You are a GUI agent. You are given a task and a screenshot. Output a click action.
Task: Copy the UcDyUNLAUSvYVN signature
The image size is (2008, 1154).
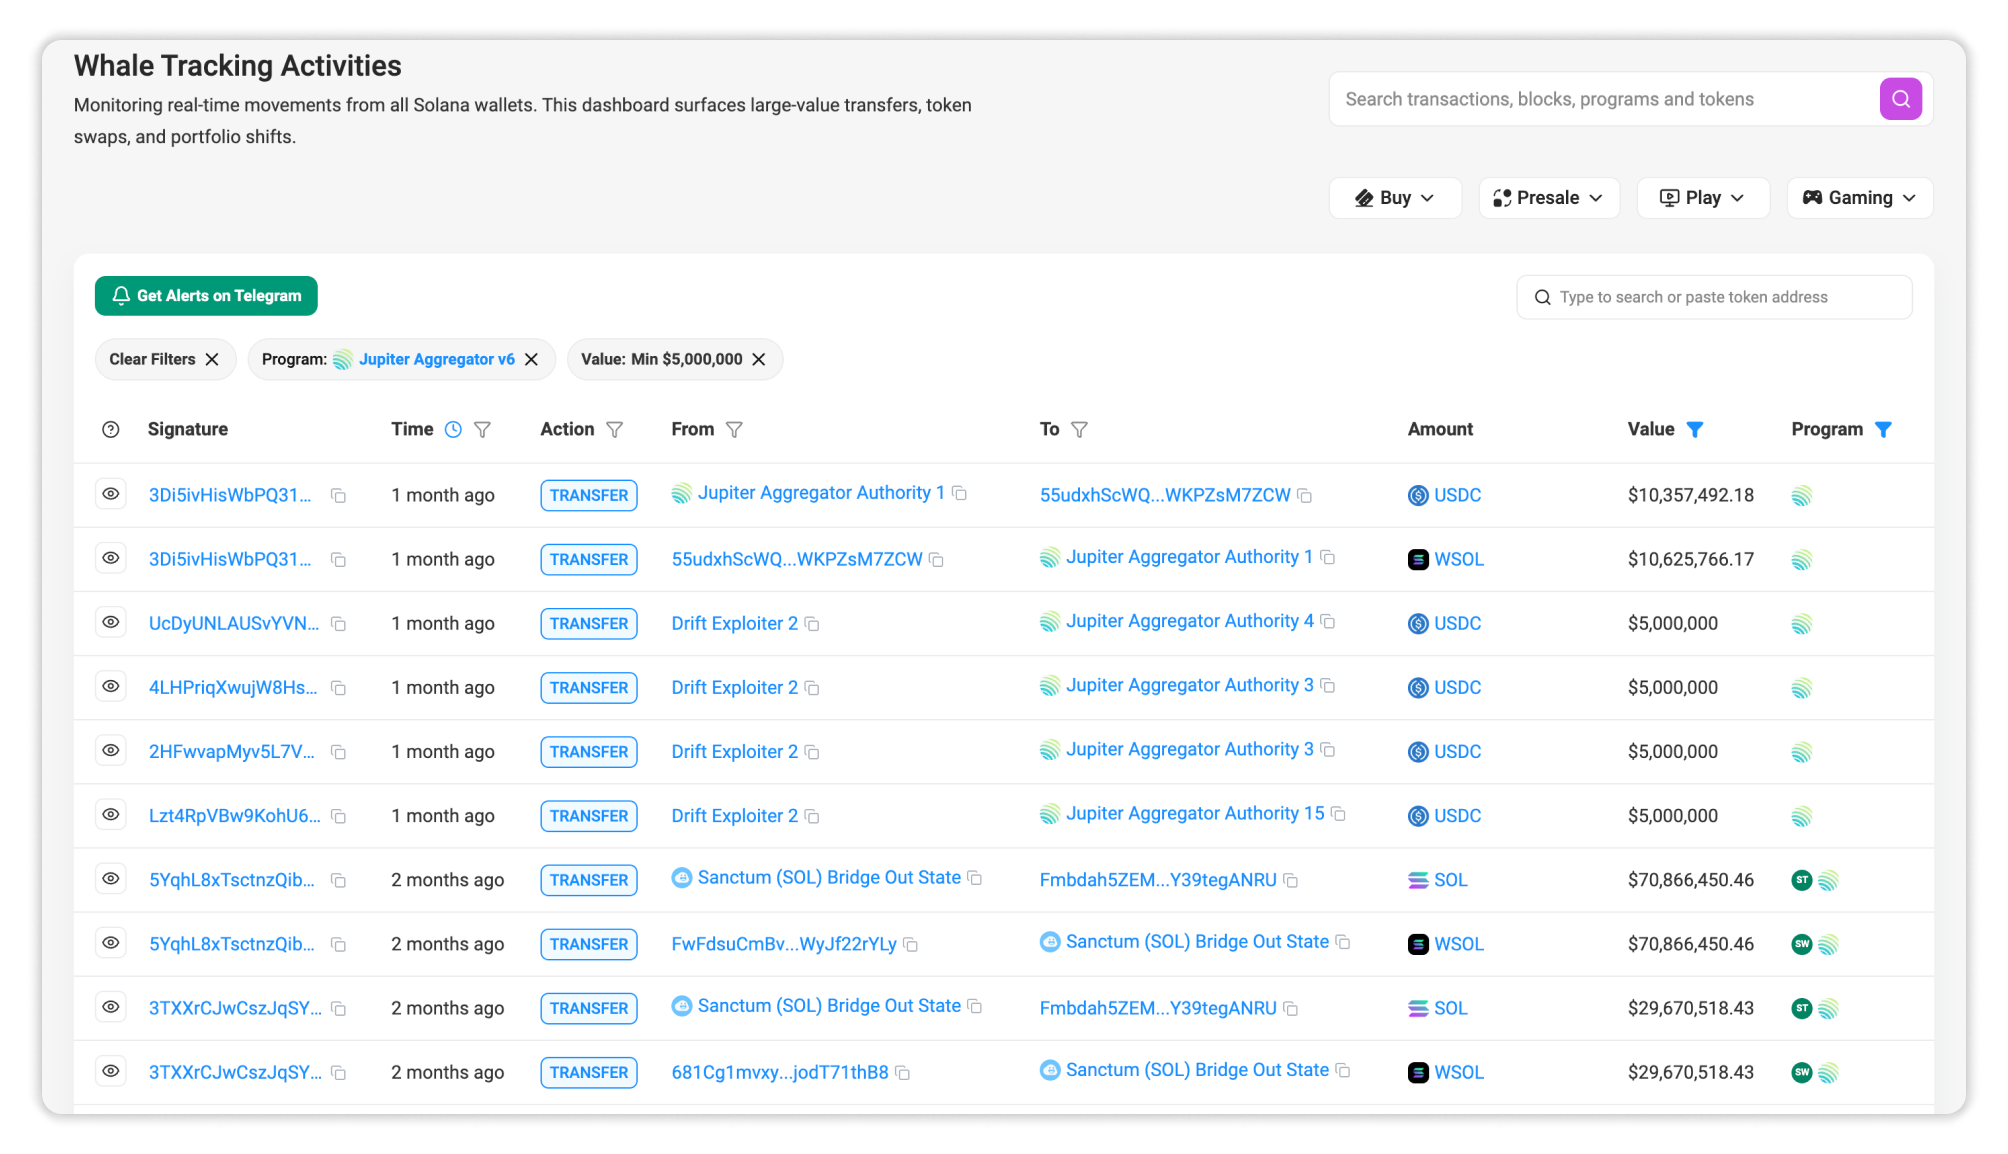click(339, 624)
